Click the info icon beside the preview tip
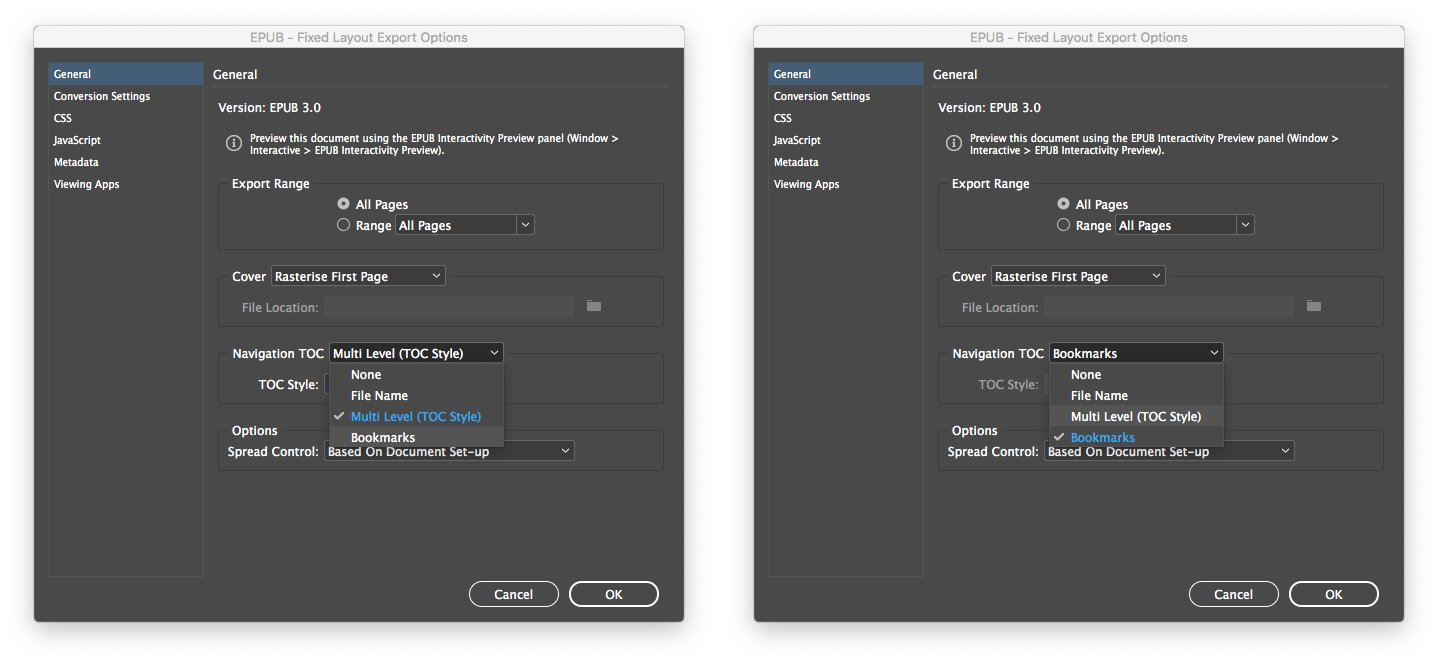Viewport: 1436px width, 664px height. pos(233,142)
